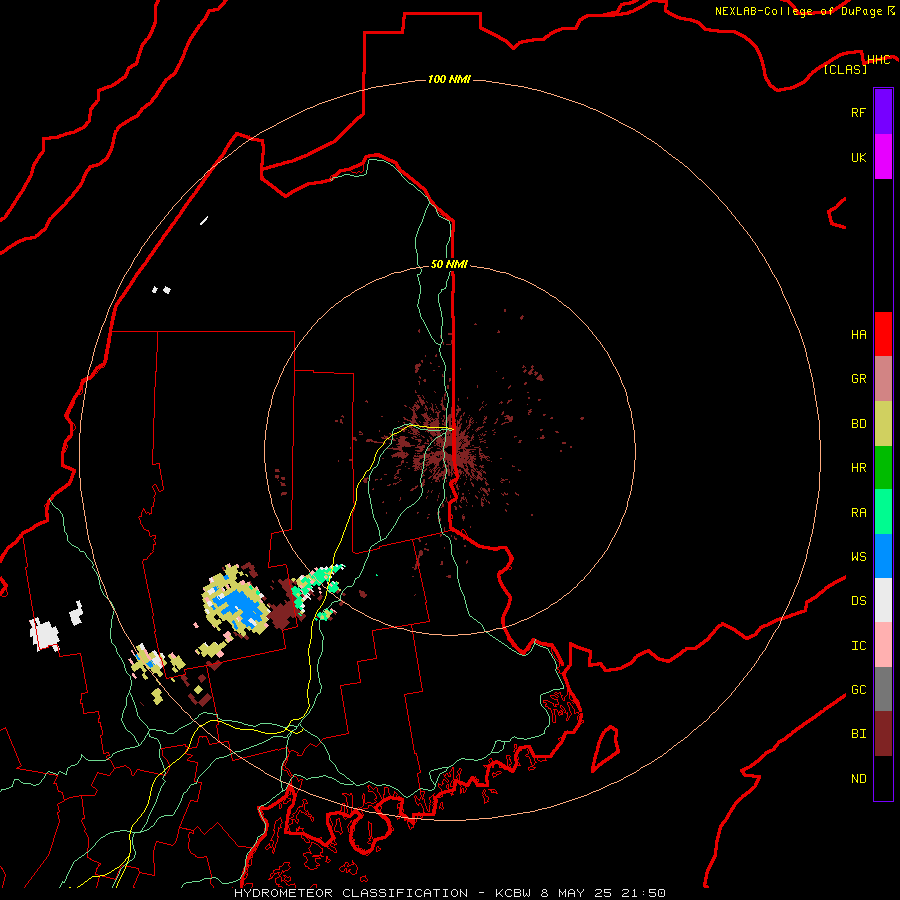Click the RF legend label

coord(858,112)
